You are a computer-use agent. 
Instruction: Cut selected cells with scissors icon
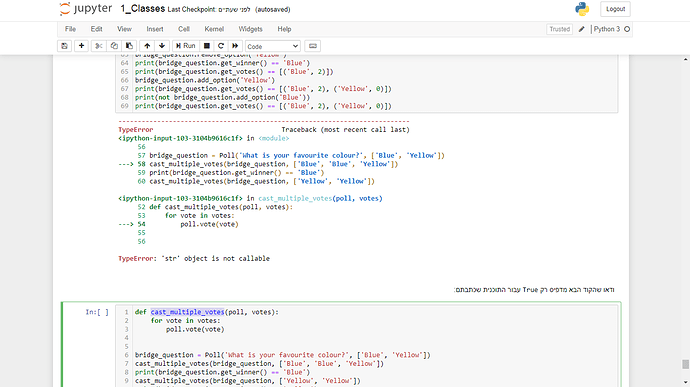pos(99,46)
